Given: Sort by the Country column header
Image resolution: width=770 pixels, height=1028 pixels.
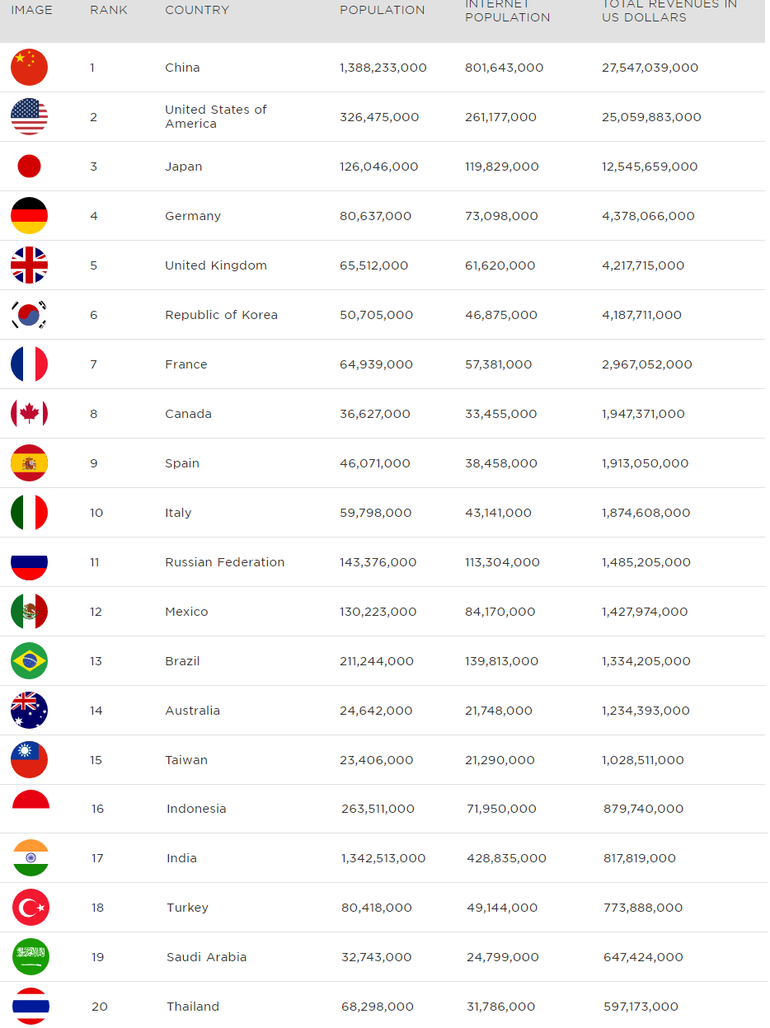Looking at the screenshot, I should coord(197,10).
